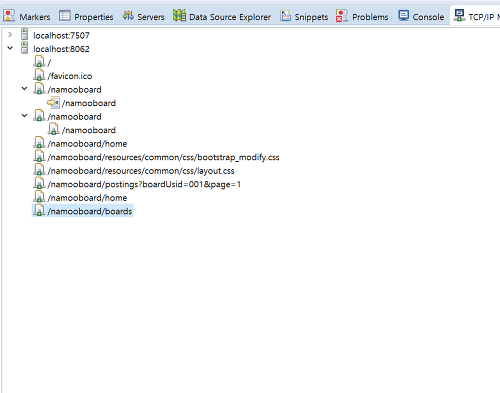Open the Data Source Explorer tab
The image size is (500, 393).
point(222,16)
